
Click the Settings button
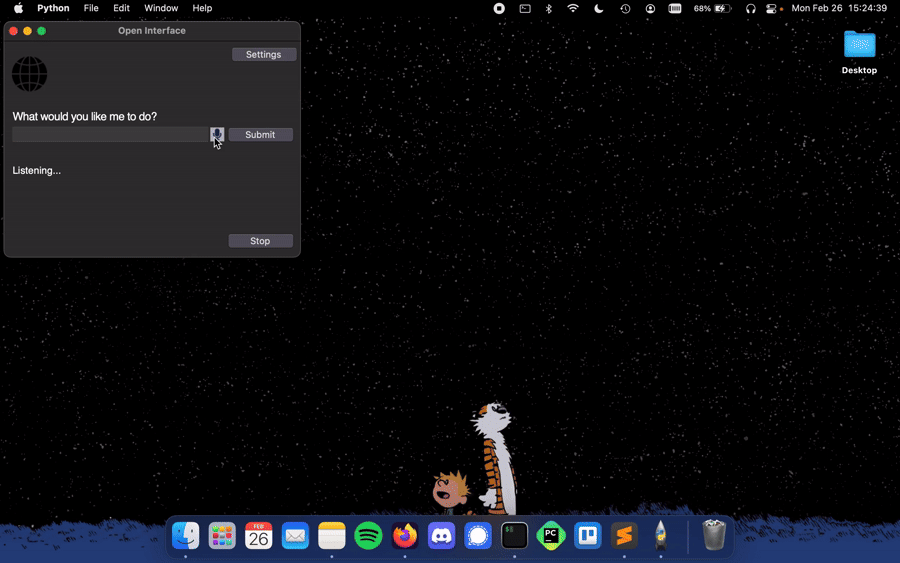(264, 55)
